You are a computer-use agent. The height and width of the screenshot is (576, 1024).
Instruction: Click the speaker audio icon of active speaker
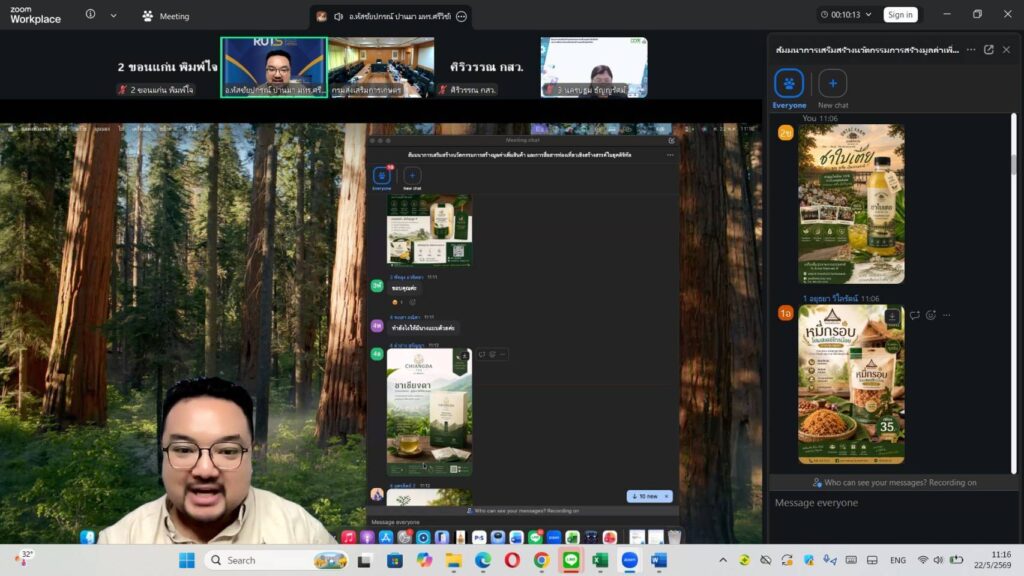point(338,16)
